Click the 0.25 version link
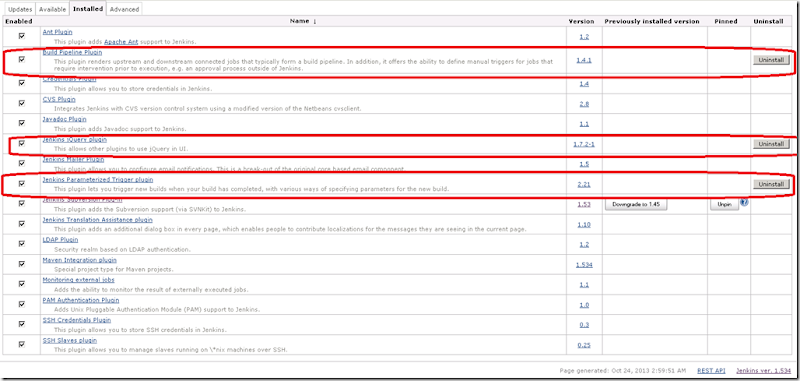800x381 pixels. click(x=584, y=345)
